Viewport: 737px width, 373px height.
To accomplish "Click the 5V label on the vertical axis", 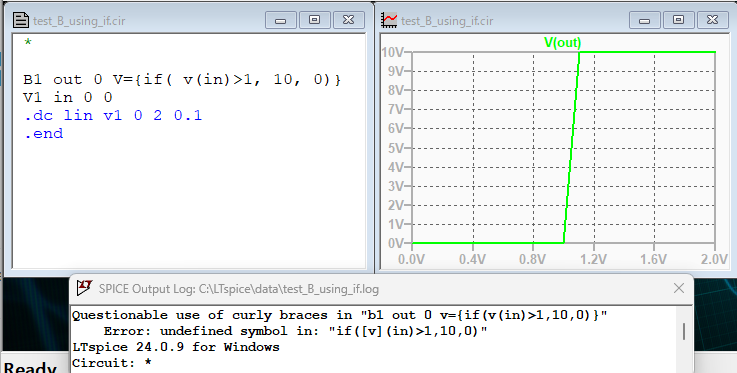I will pos(396,148).
